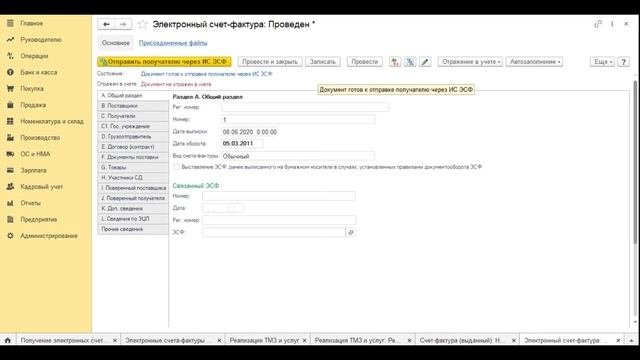Click the Дт/Кт postings toolbar icon
Image resolution: width=640 pixels, height=360 pixels.
[x=395, y=62]
